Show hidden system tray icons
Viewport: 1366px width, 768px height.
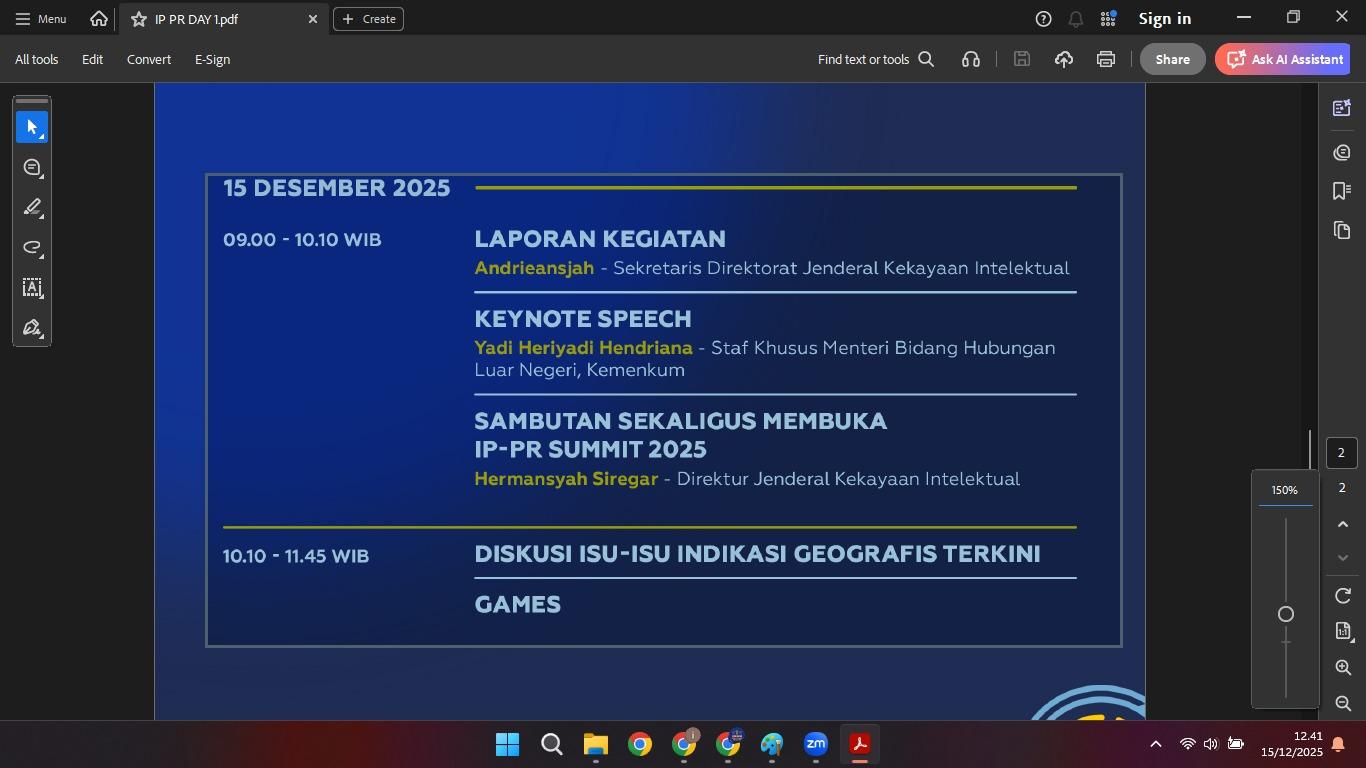1155,744
